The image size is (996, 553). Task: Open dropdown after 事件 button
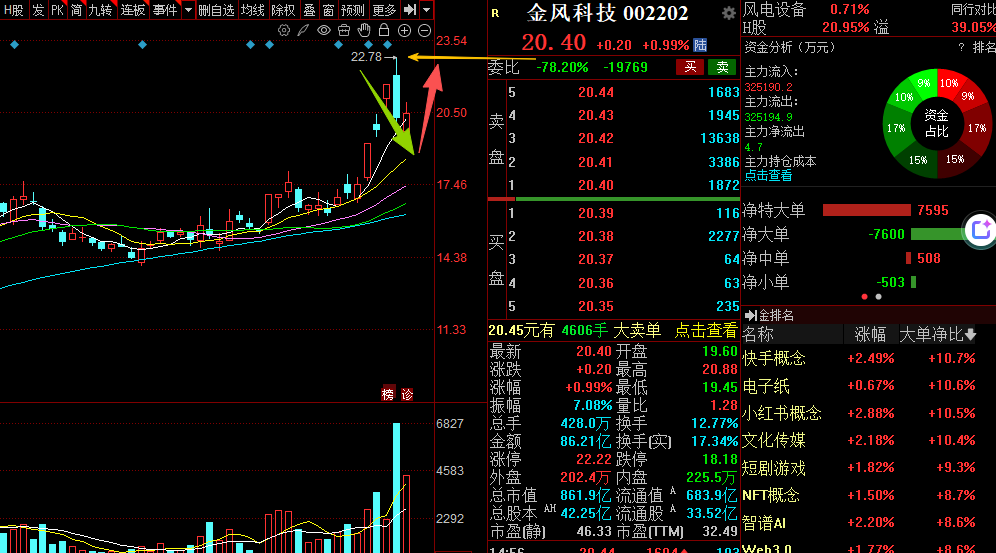[x=188, y=10]
